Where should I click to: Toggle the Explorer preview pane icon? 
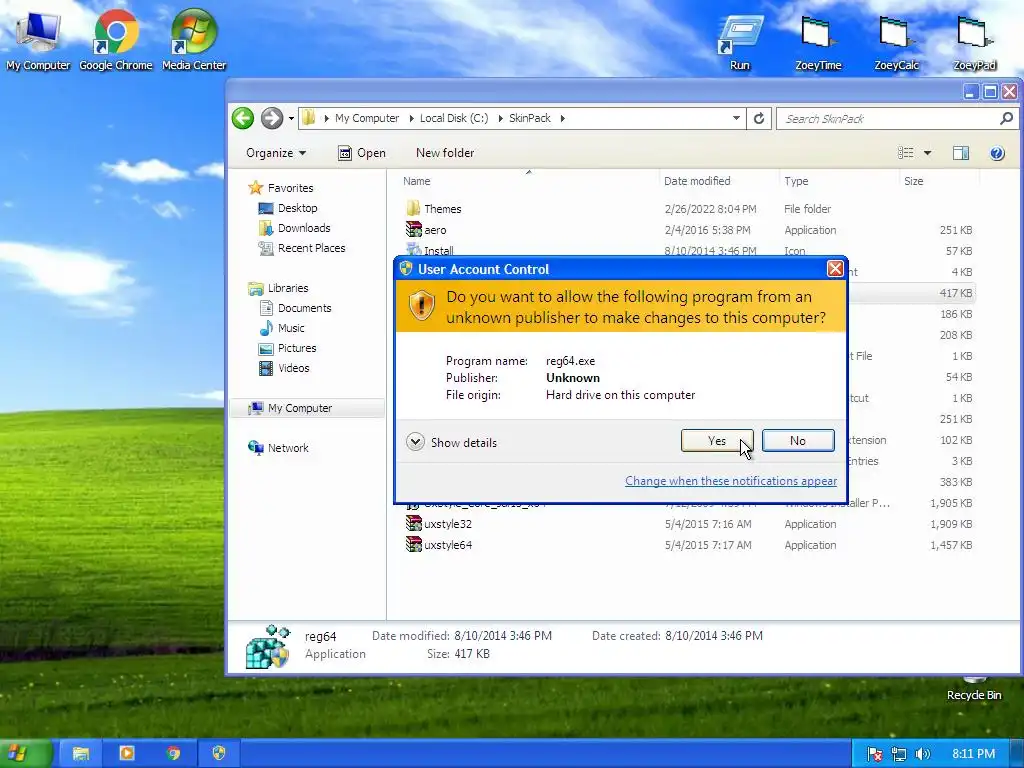[x=961, y=153]
